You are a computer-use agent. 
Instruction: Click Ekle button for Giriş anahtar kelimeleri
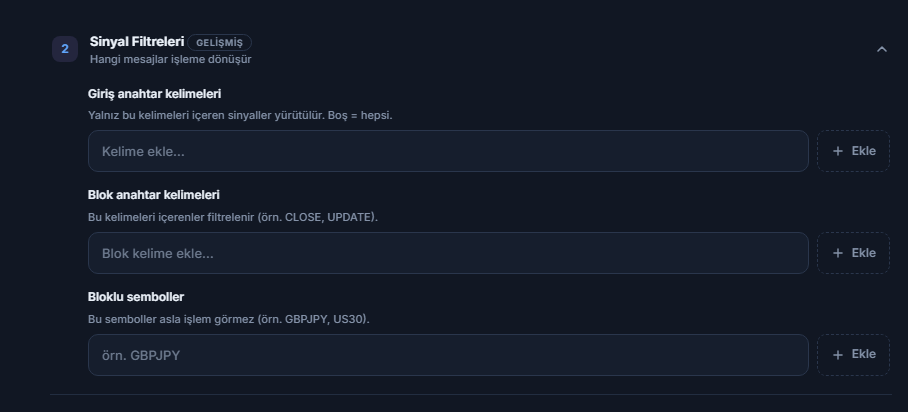[854, 151]
